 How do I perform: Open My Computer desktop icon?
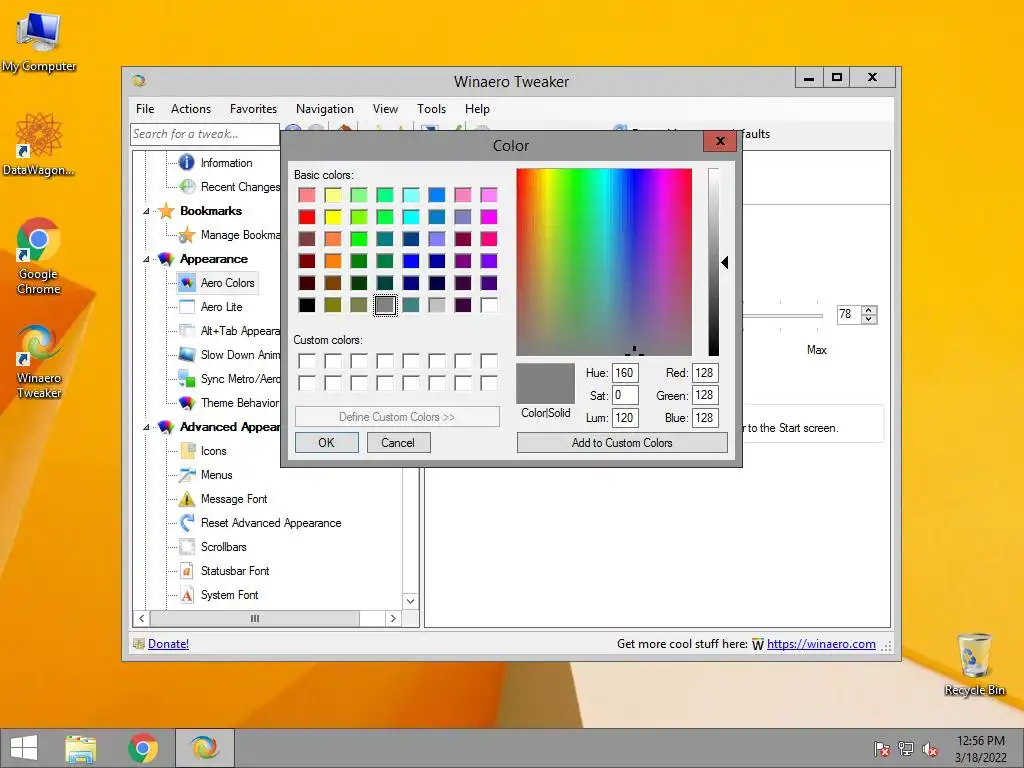pyautogui.click(x=39, y=42)
